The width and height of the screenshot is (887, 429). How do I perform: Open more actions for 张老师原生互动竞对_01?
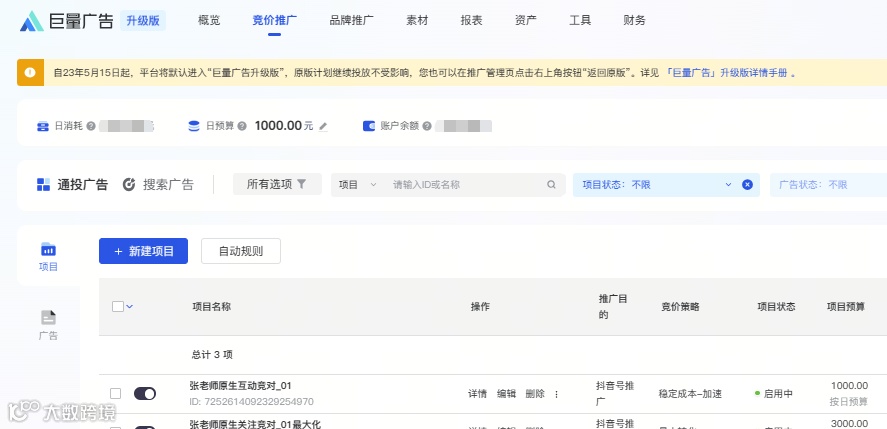click(556, 394)
